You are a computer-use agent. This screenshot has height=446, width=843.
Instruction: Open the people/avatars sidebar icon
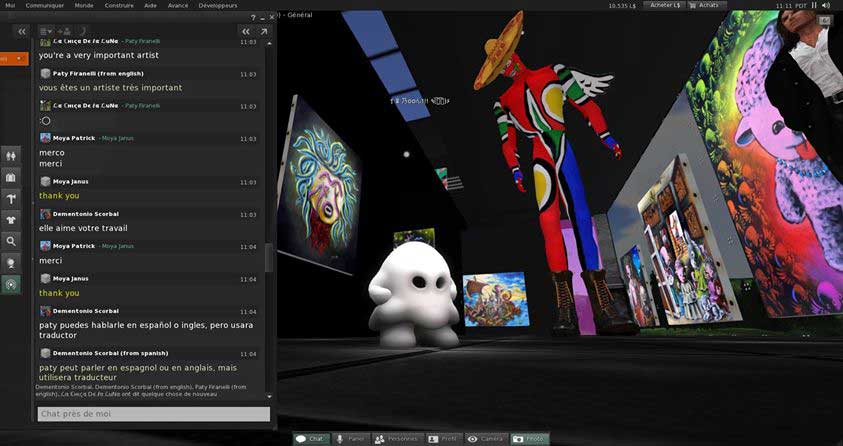click(11, 155)
